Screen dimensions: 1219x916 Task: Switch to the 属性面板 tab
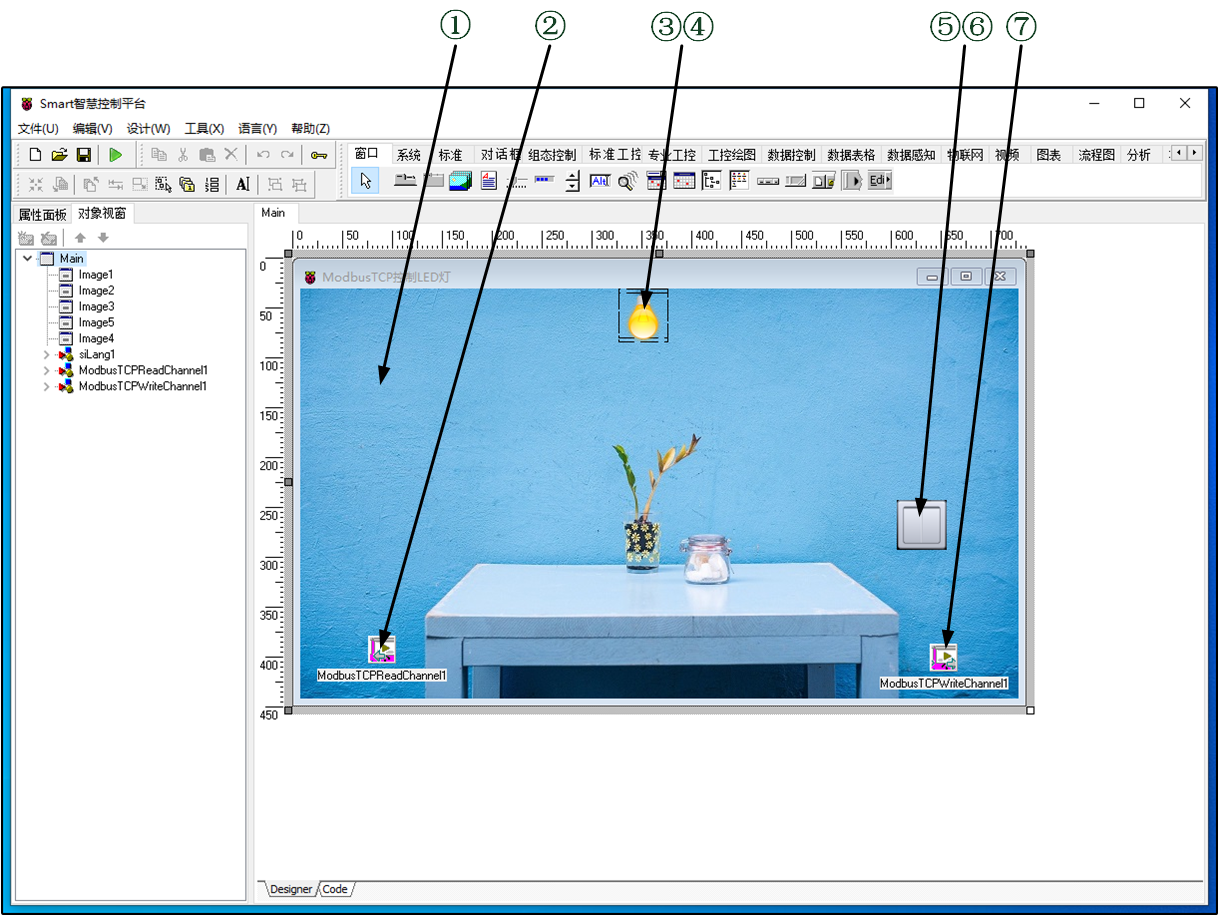tap(43, 214)
